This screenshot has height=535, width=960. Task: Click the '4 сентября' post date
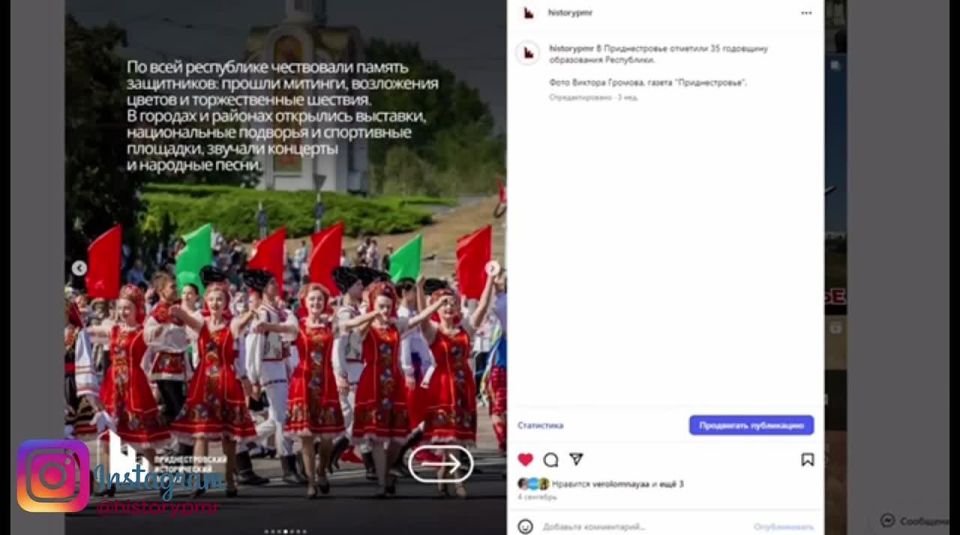536,496
